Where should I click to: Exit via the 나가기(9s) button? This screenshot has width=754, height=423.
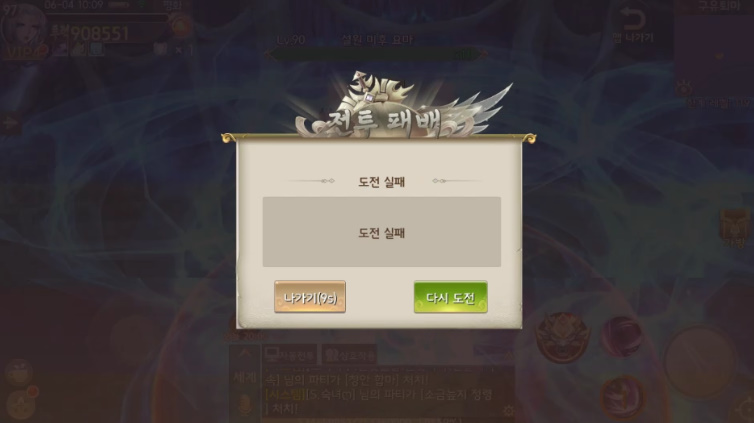(x=310, y=297)
